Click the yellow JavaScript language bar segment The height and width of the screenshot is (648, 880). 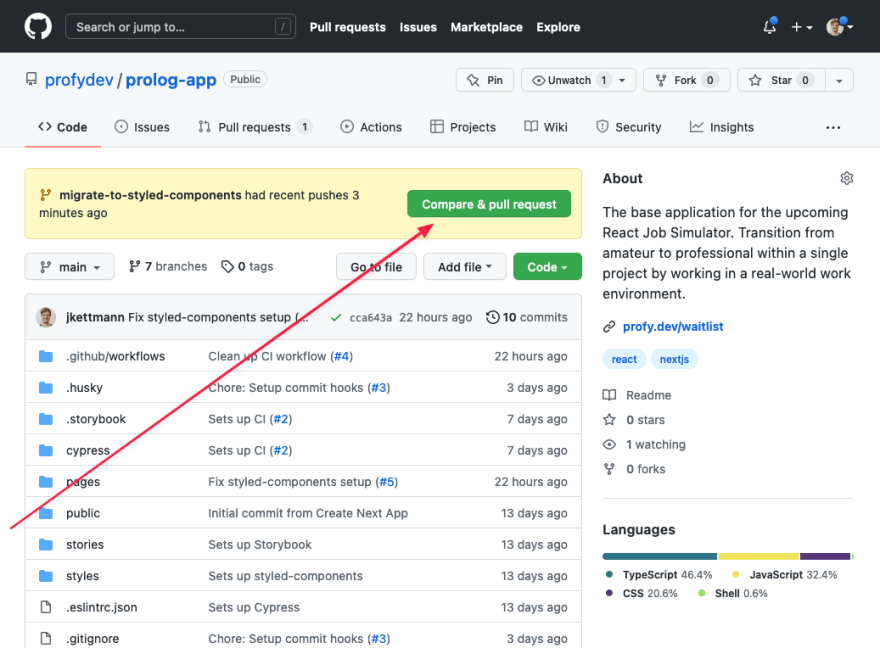click(758, 557)
